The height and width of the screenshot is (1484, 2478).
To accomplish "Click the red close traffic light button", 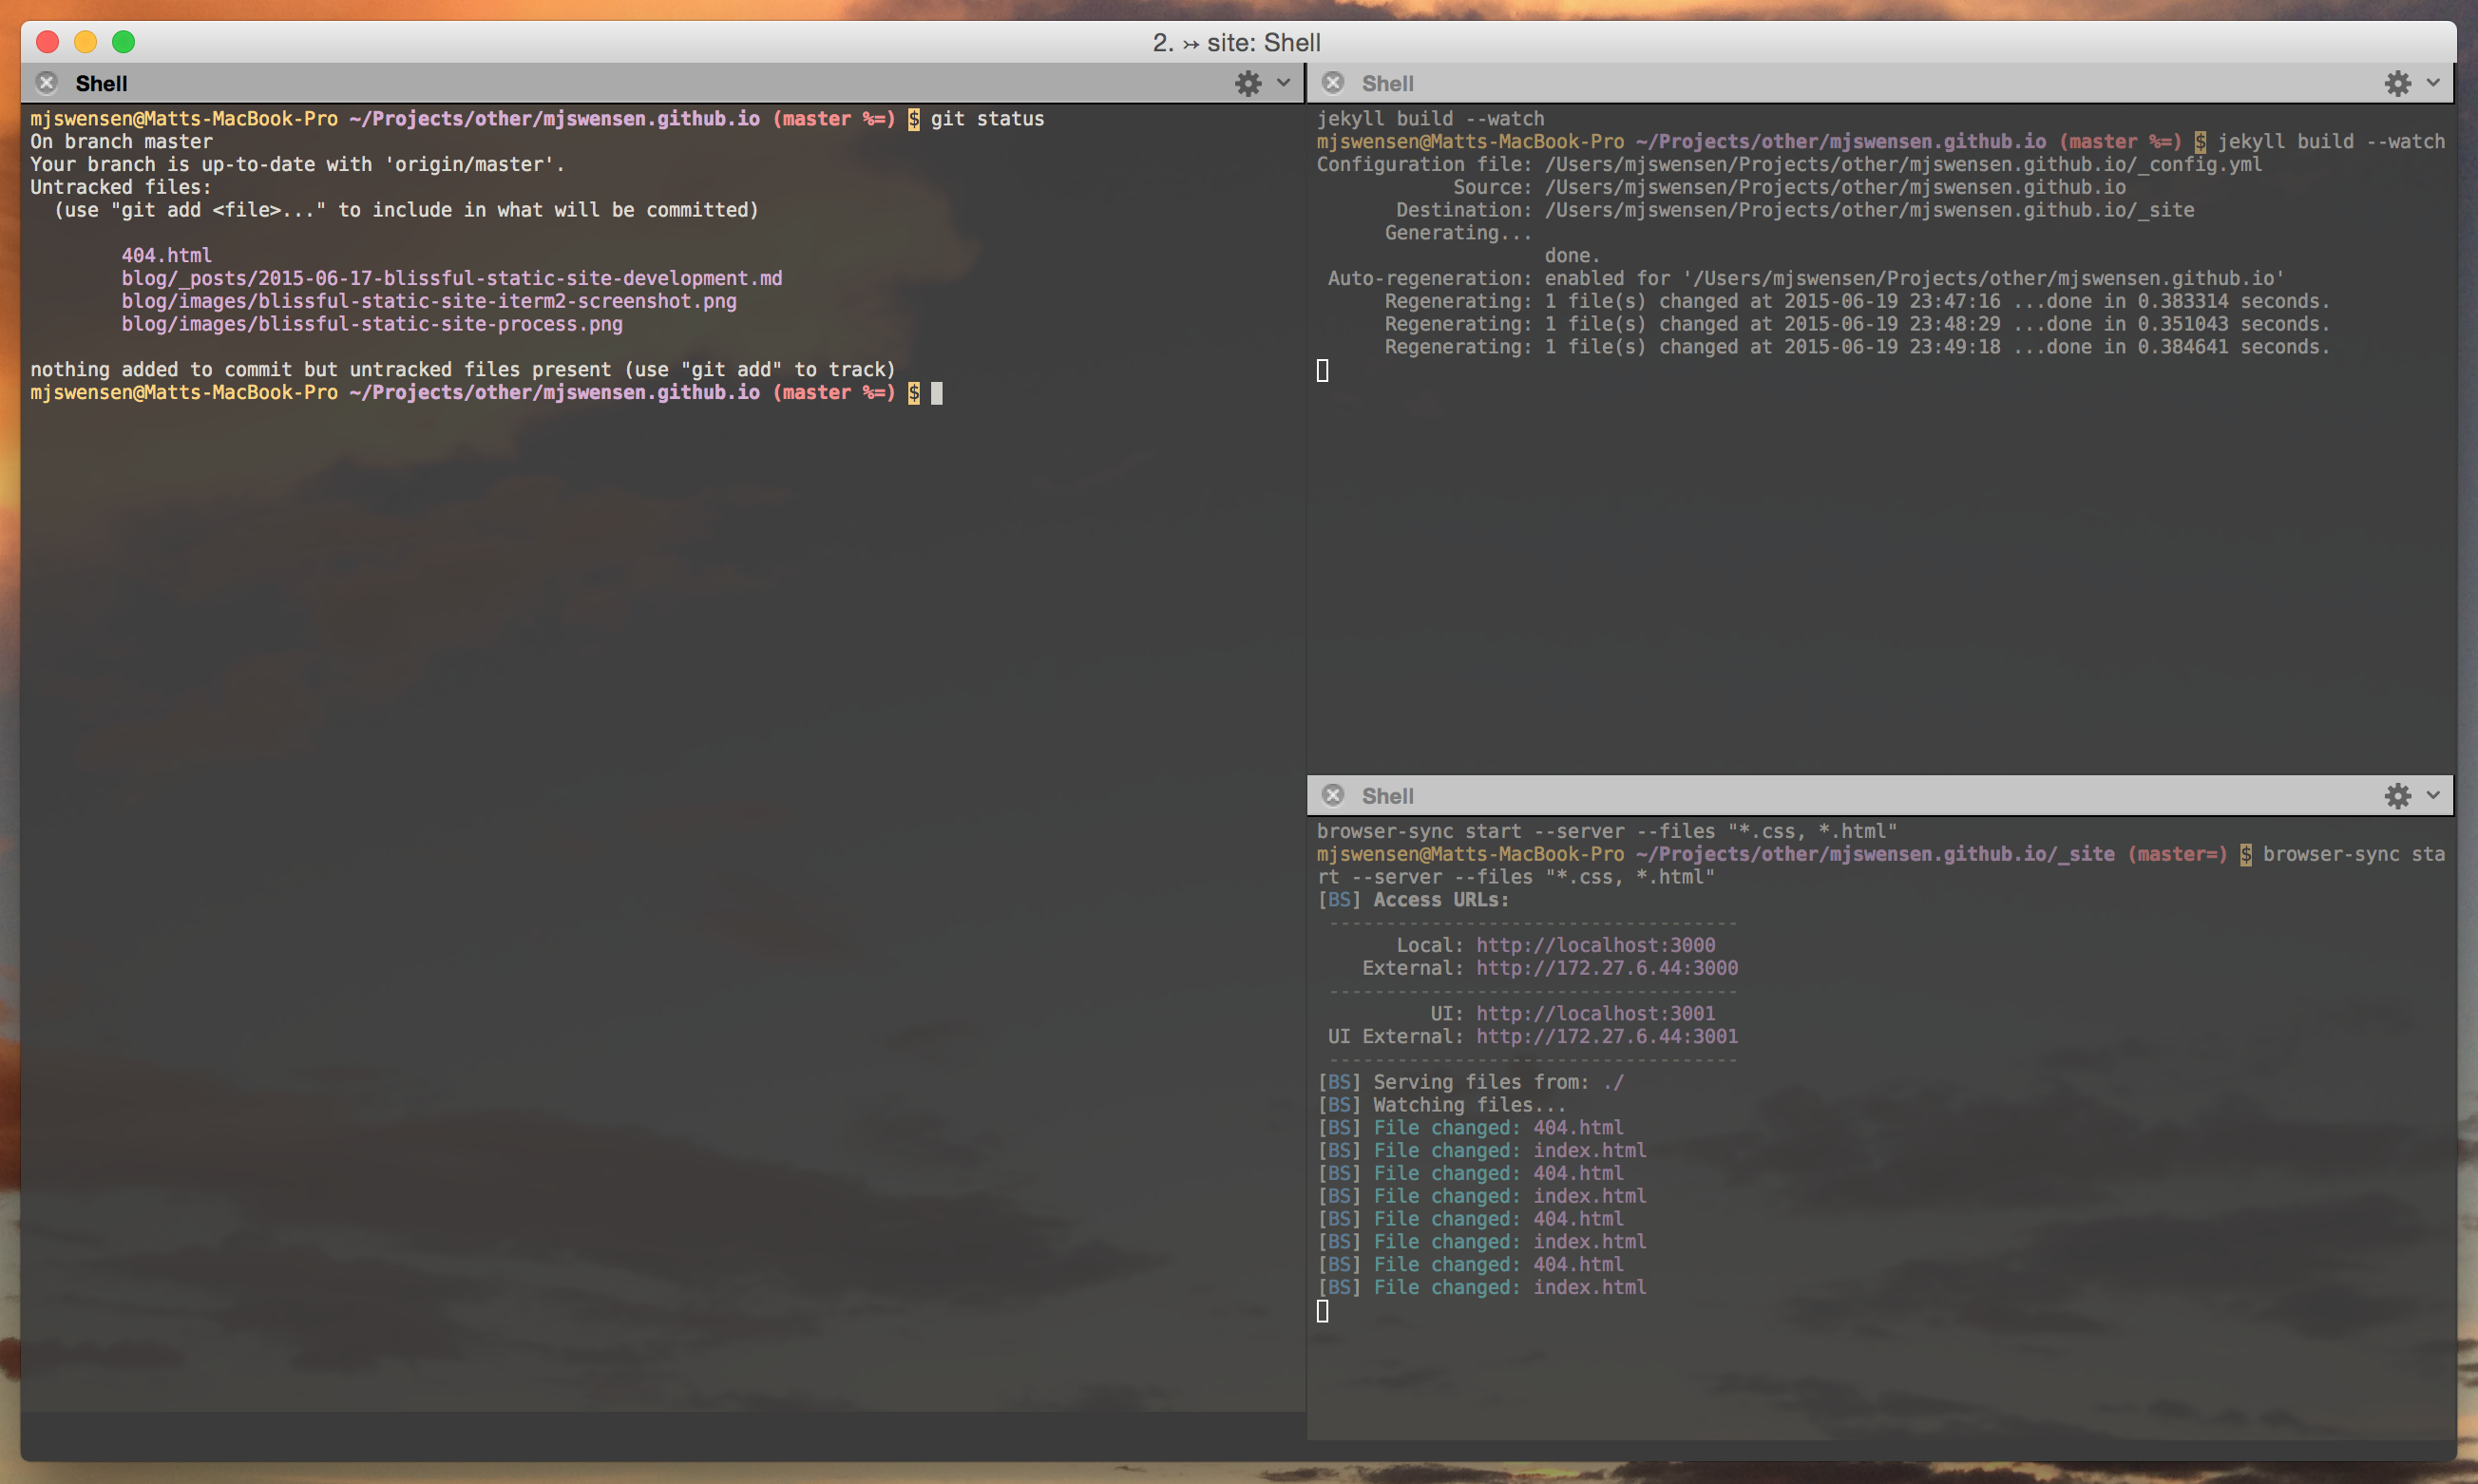I will tap(47, 42).
